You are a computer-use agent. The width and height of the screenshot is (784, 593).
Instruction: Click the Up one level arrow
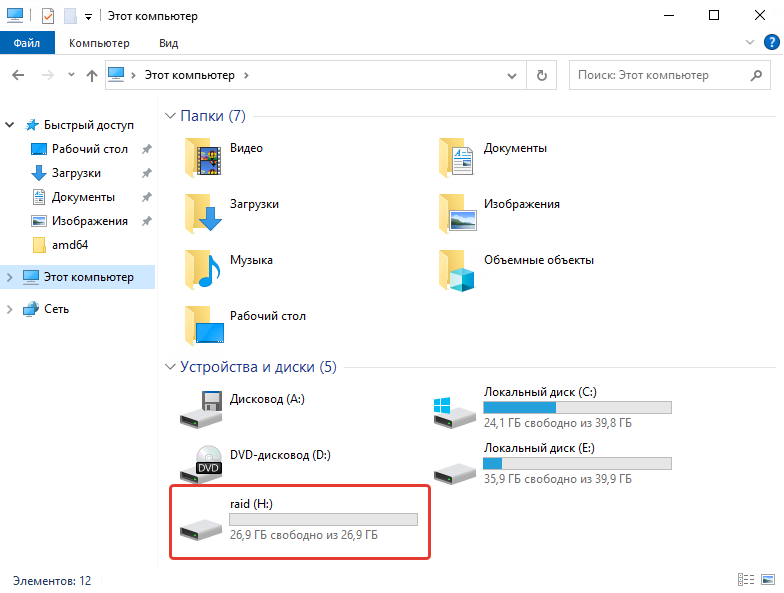[x=92, y=75]
